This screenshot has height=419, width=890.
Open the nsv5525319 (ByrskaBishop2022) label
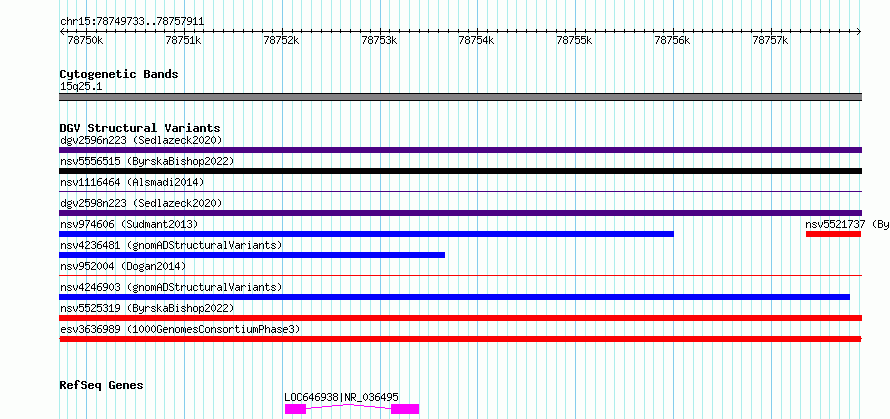point(147,308)
